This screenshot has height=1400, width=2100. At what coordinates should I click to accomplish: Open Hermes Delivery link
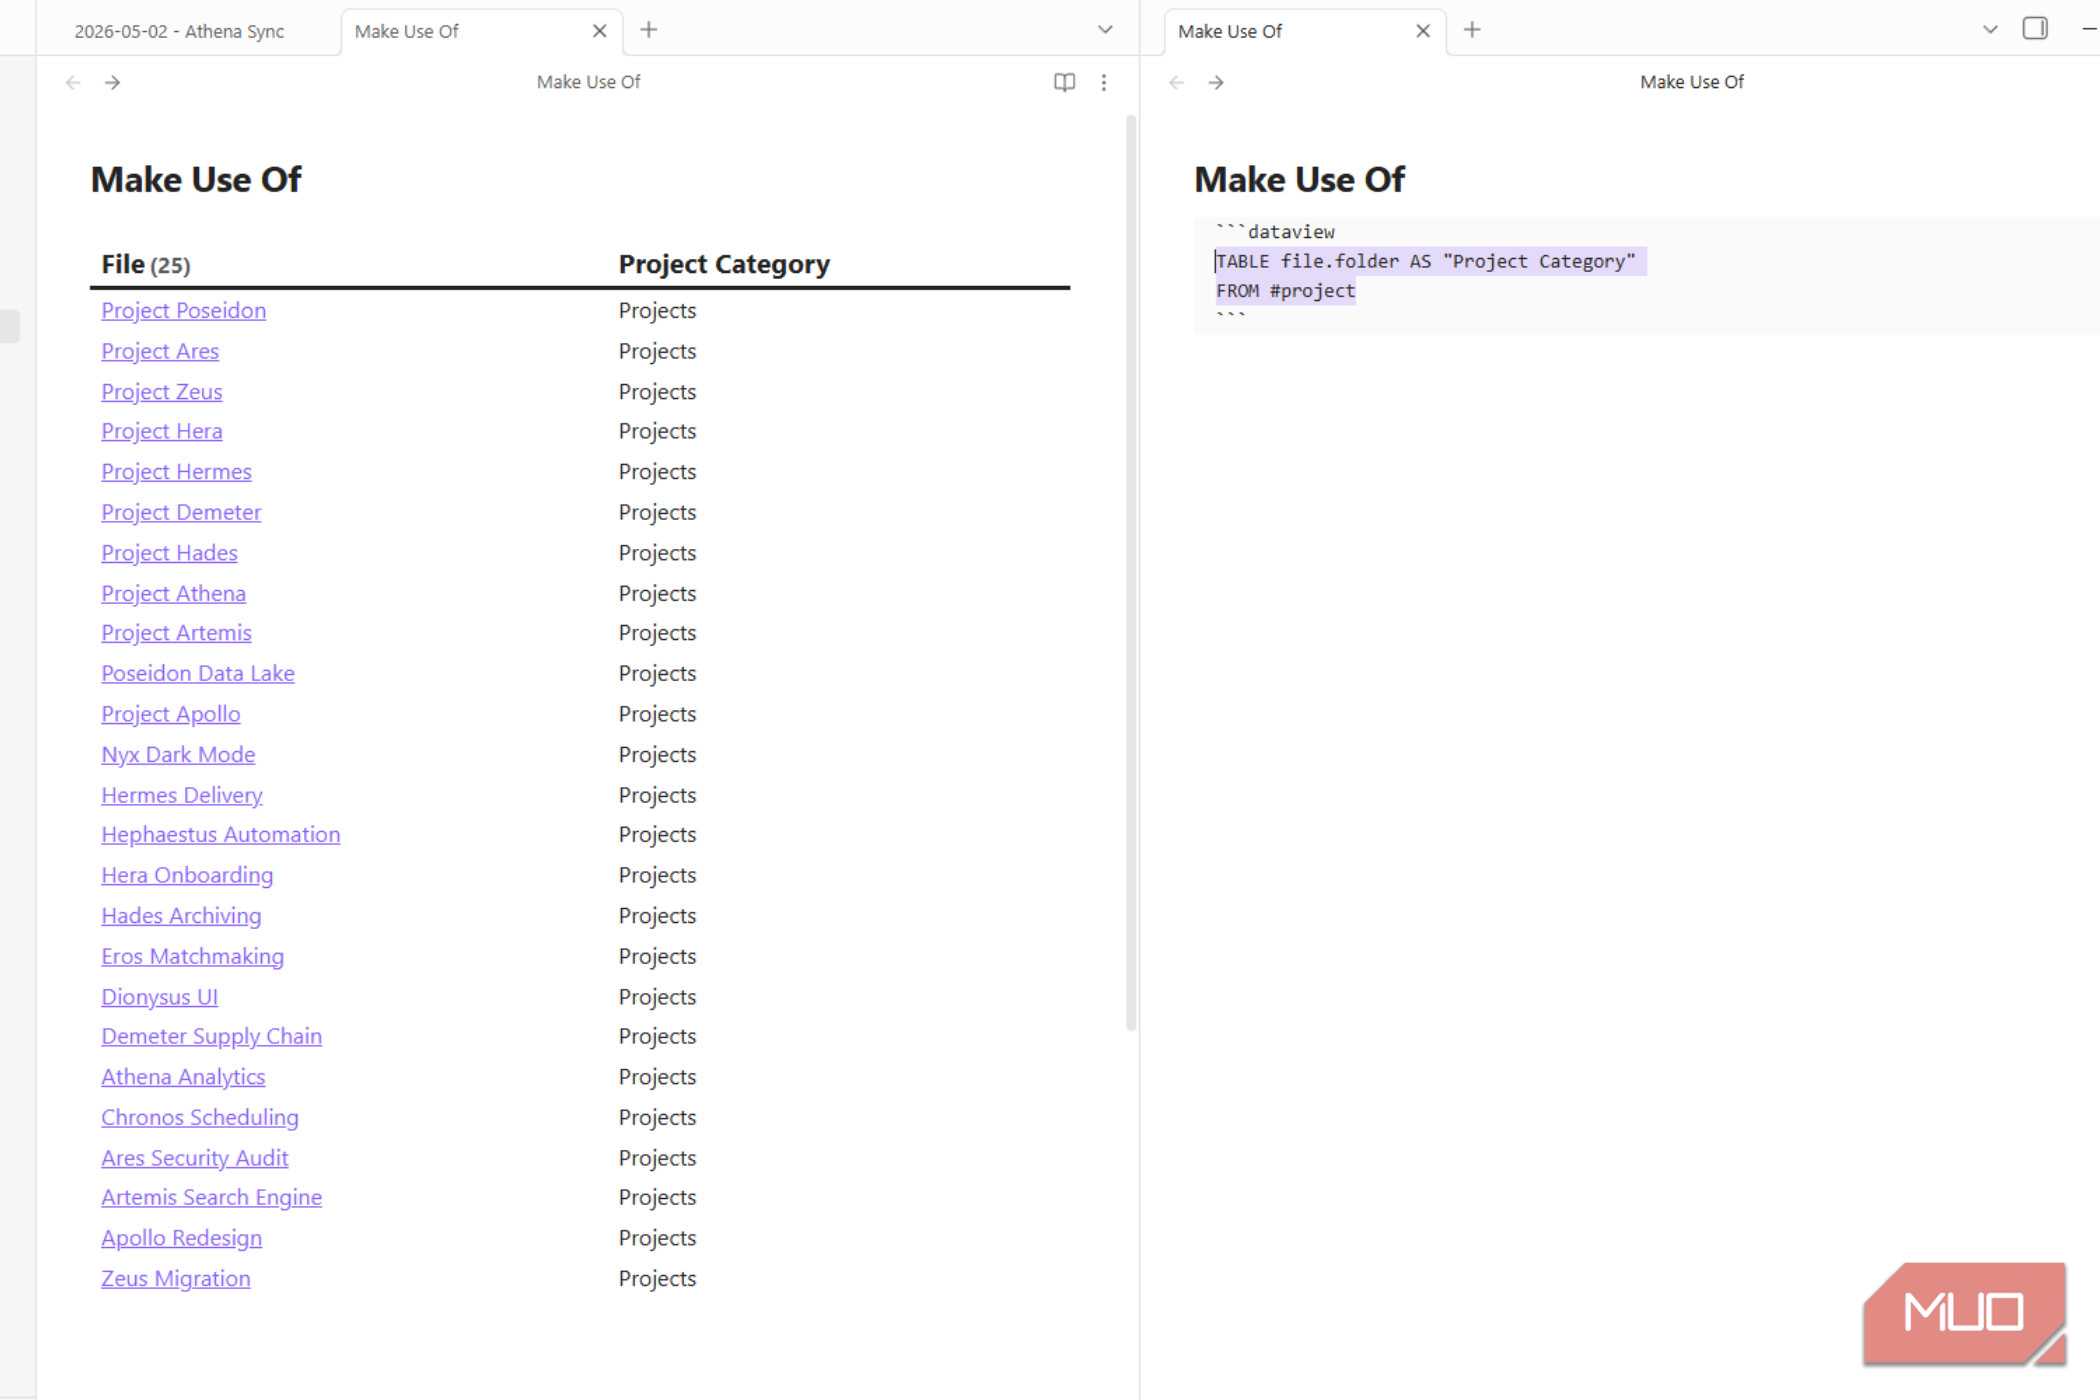click(182, 795)
